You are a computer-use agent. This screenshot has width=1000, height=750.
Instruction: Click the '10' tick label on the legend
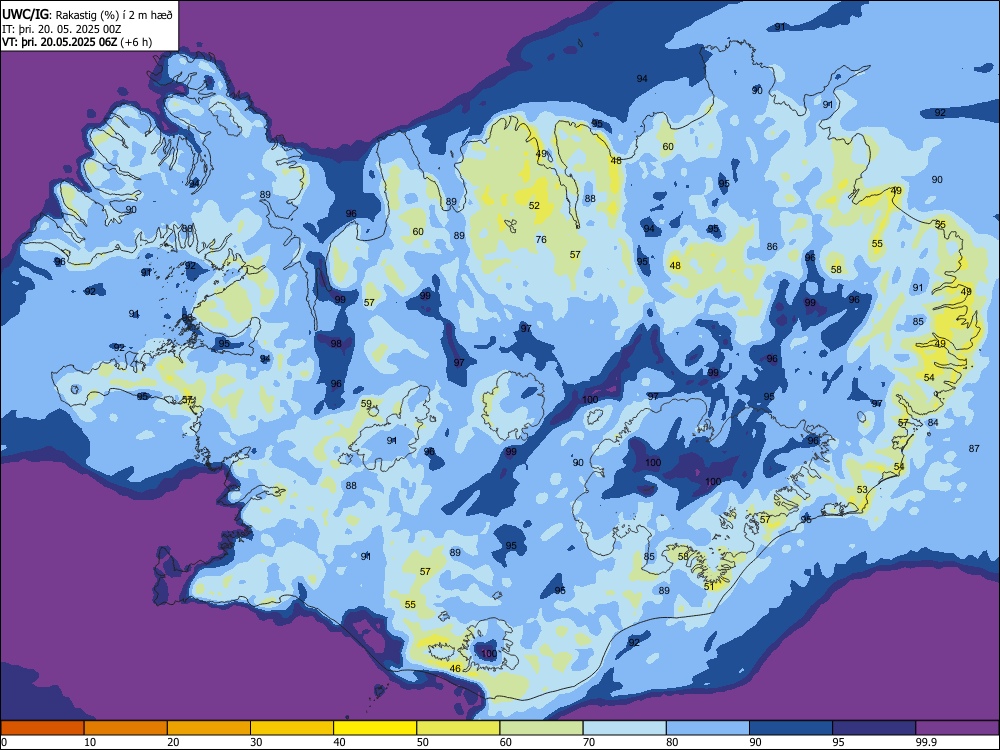[91, 742]
